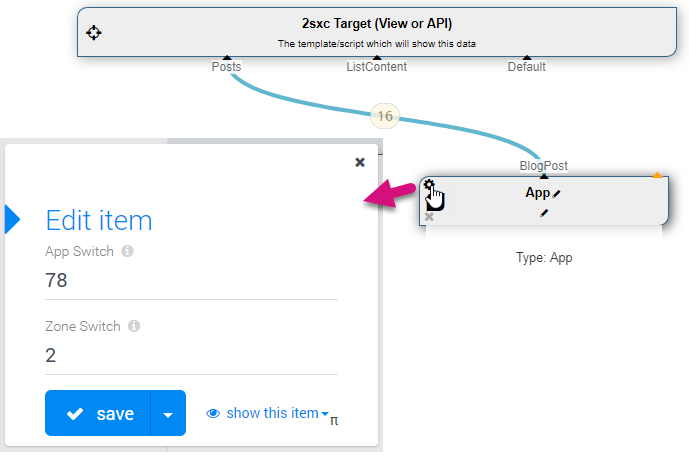Edit the App description pencil icon
689x457 pixels.
(544, 213)
